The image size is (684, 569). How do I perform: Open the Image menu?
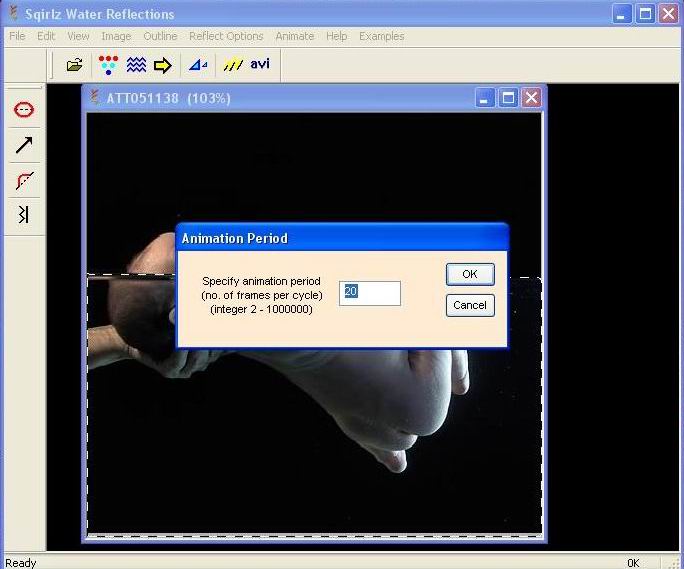coord(116,36)
